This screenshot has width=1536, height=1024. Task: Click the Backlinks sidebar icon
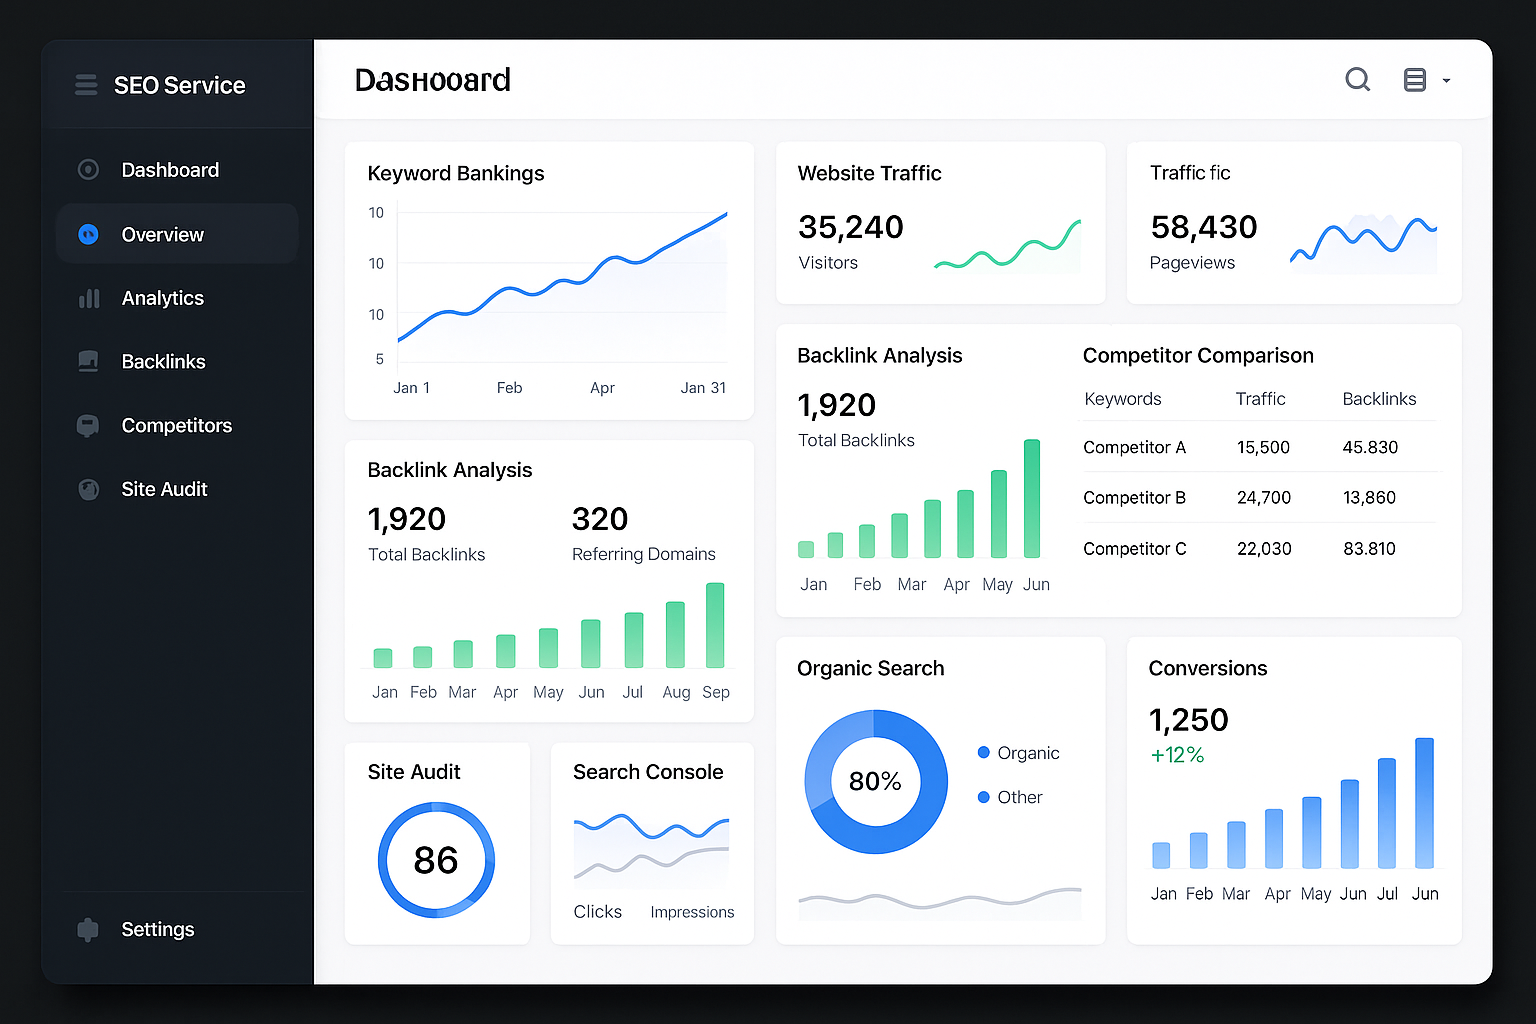pyautogui.click(x=88, y=362)
